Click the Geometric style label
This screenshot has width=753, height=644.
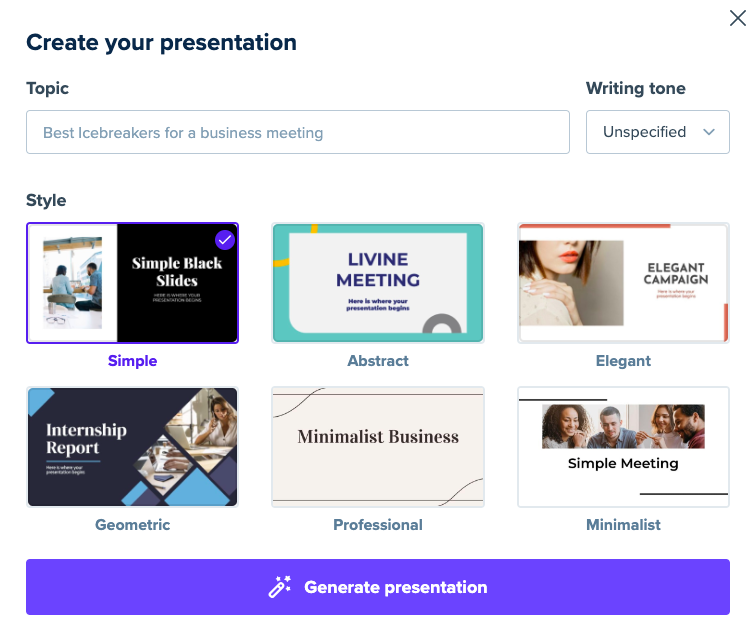(133, 525)
